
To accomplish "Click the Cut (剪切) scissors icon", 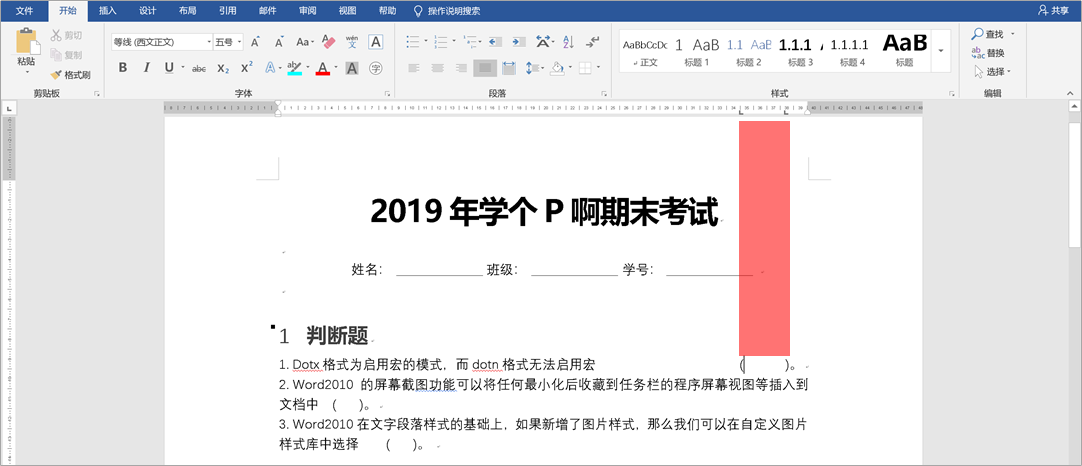I will 56,35.
